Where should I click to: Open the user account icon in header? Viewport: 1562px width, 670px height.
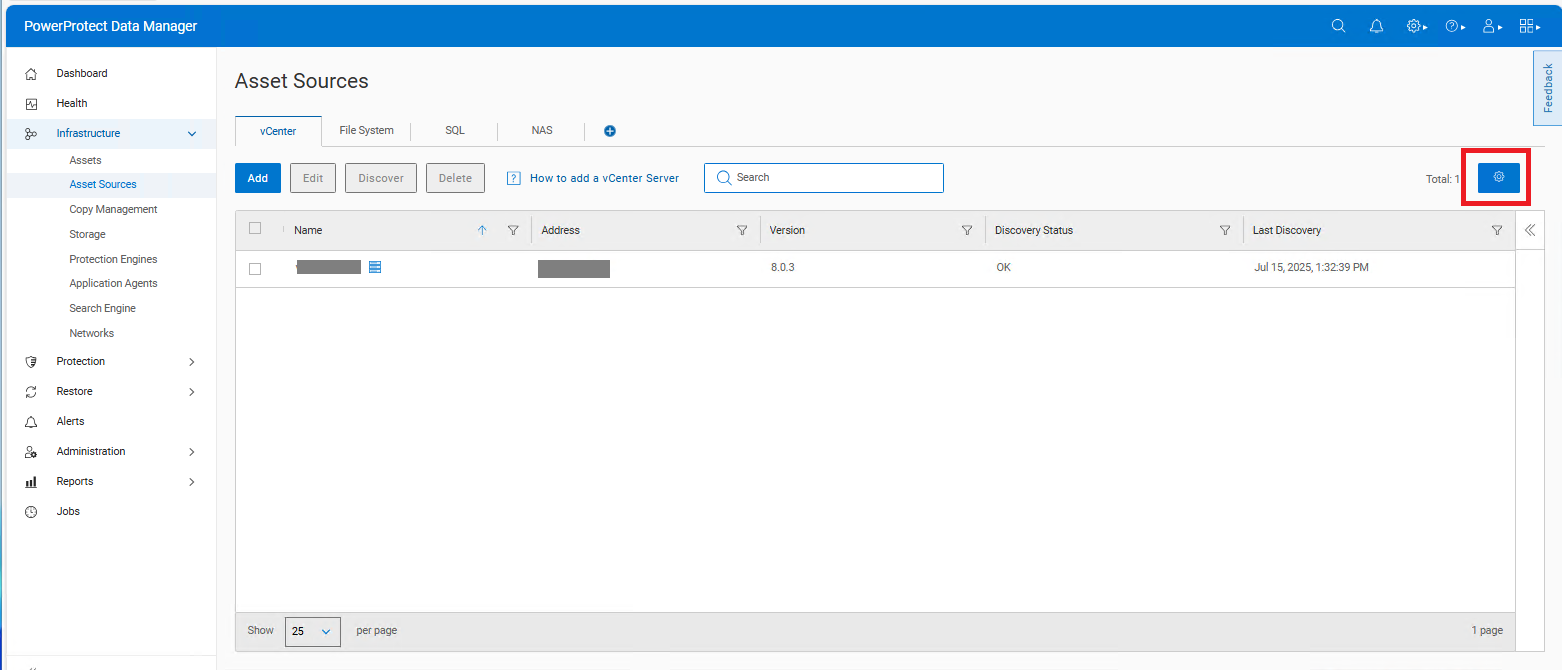click(1492, 26)
